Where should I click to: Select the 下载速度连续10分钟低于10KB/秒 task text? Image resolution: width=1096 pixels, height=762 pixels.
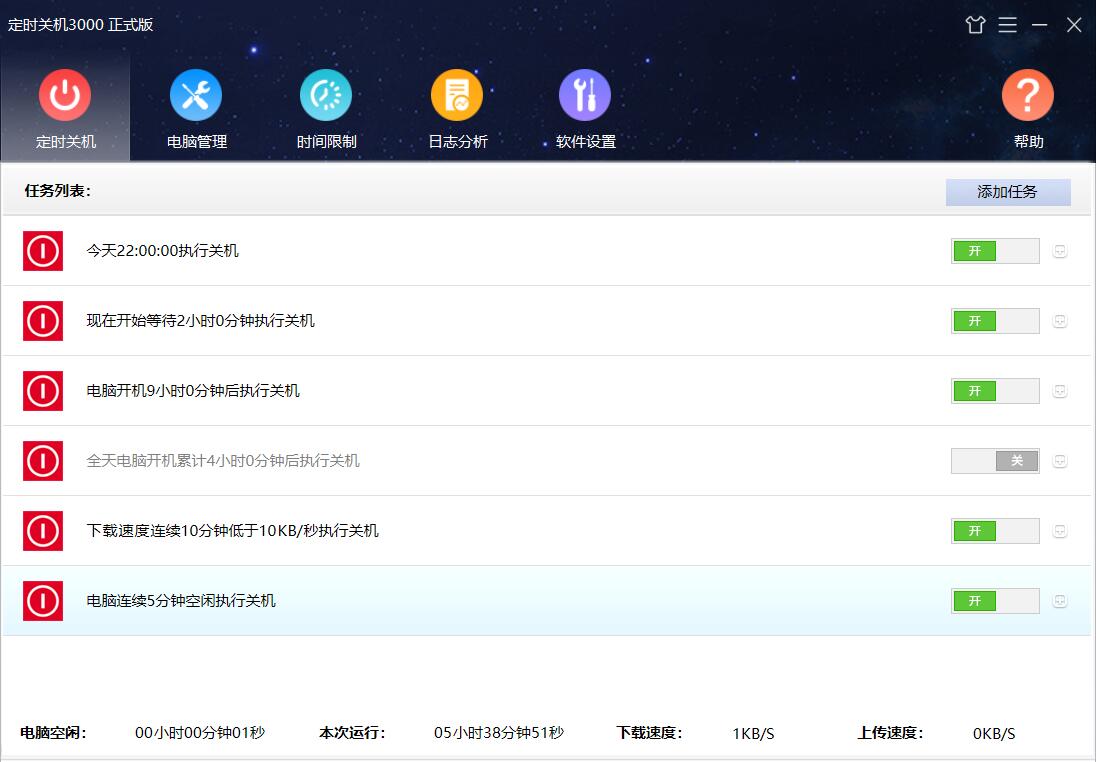point(233,531)
